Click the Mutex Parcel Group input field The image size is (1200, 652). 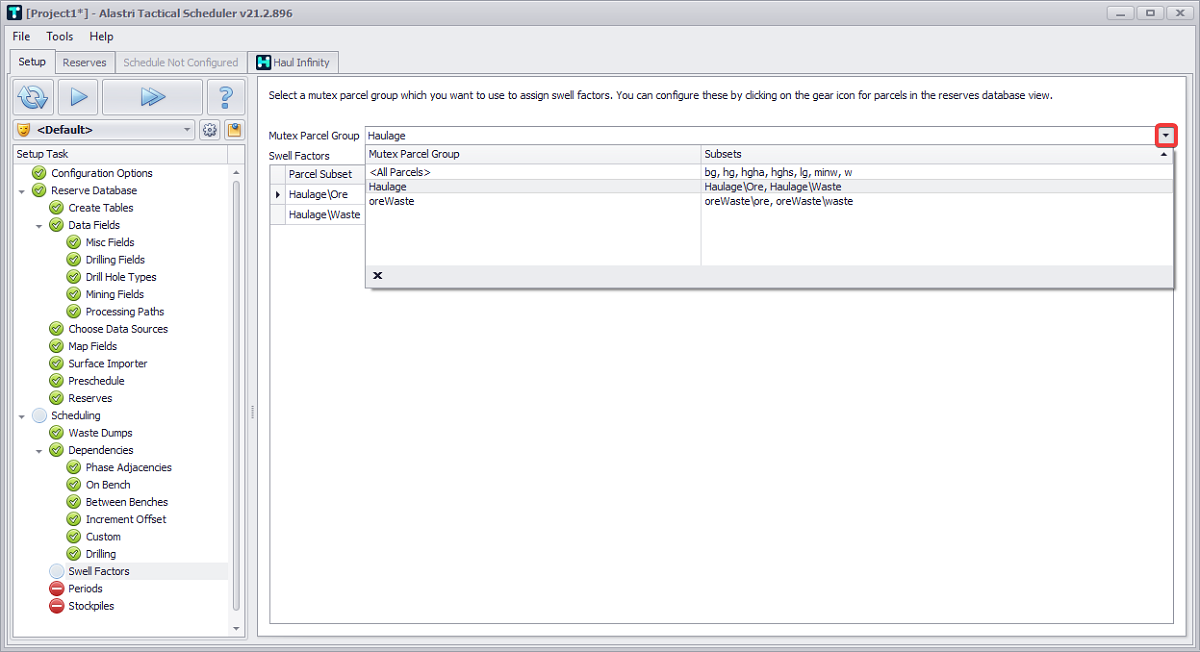click(760, 135)
